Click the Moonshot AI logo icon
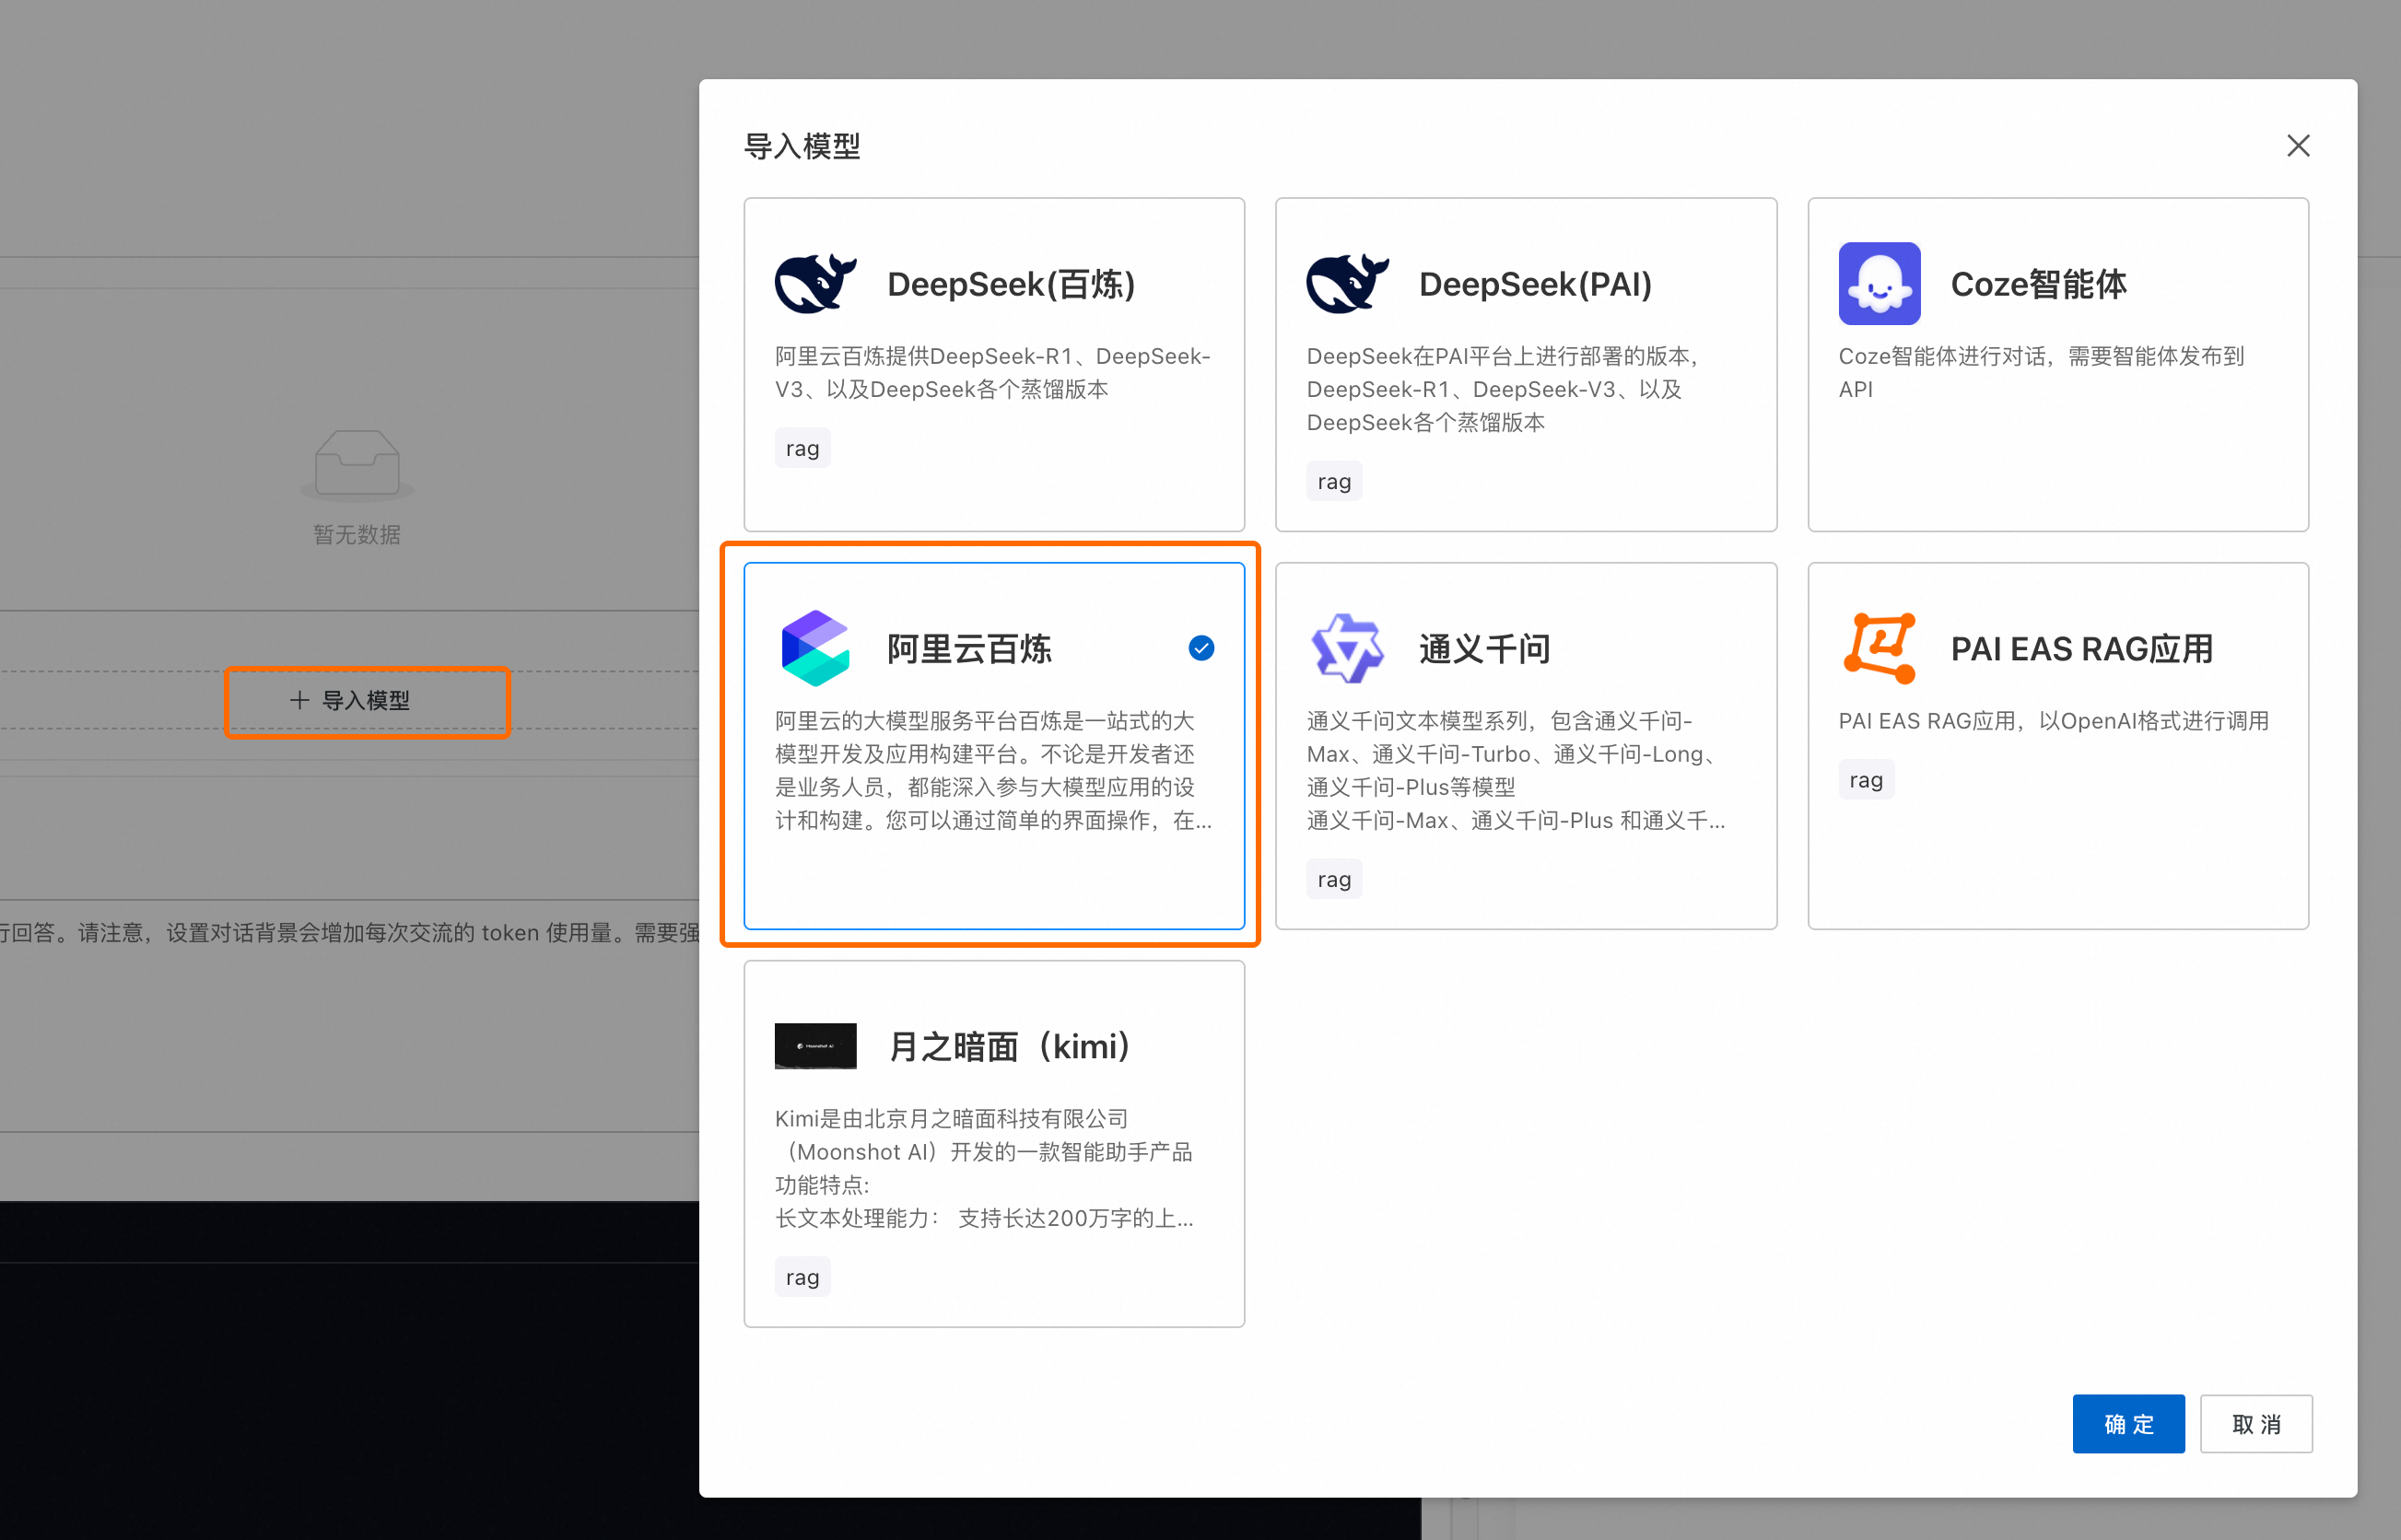 (x=815, y=1045)
